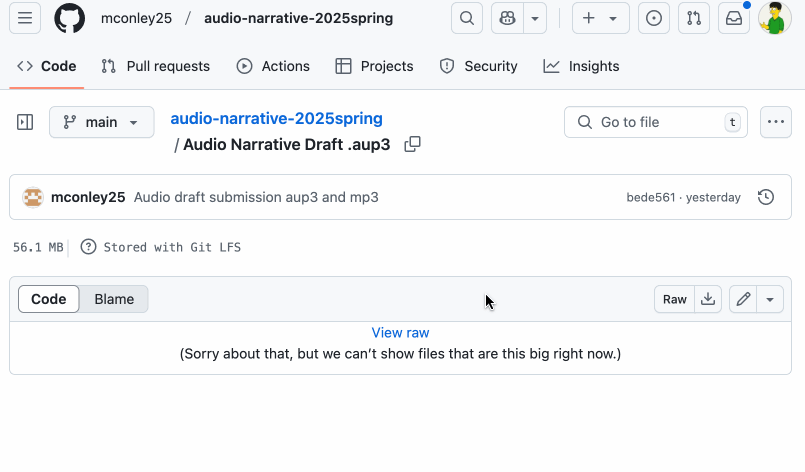Open the Insights tab
Viewport: 805px width, 472px height.
(x=581, y=66)
